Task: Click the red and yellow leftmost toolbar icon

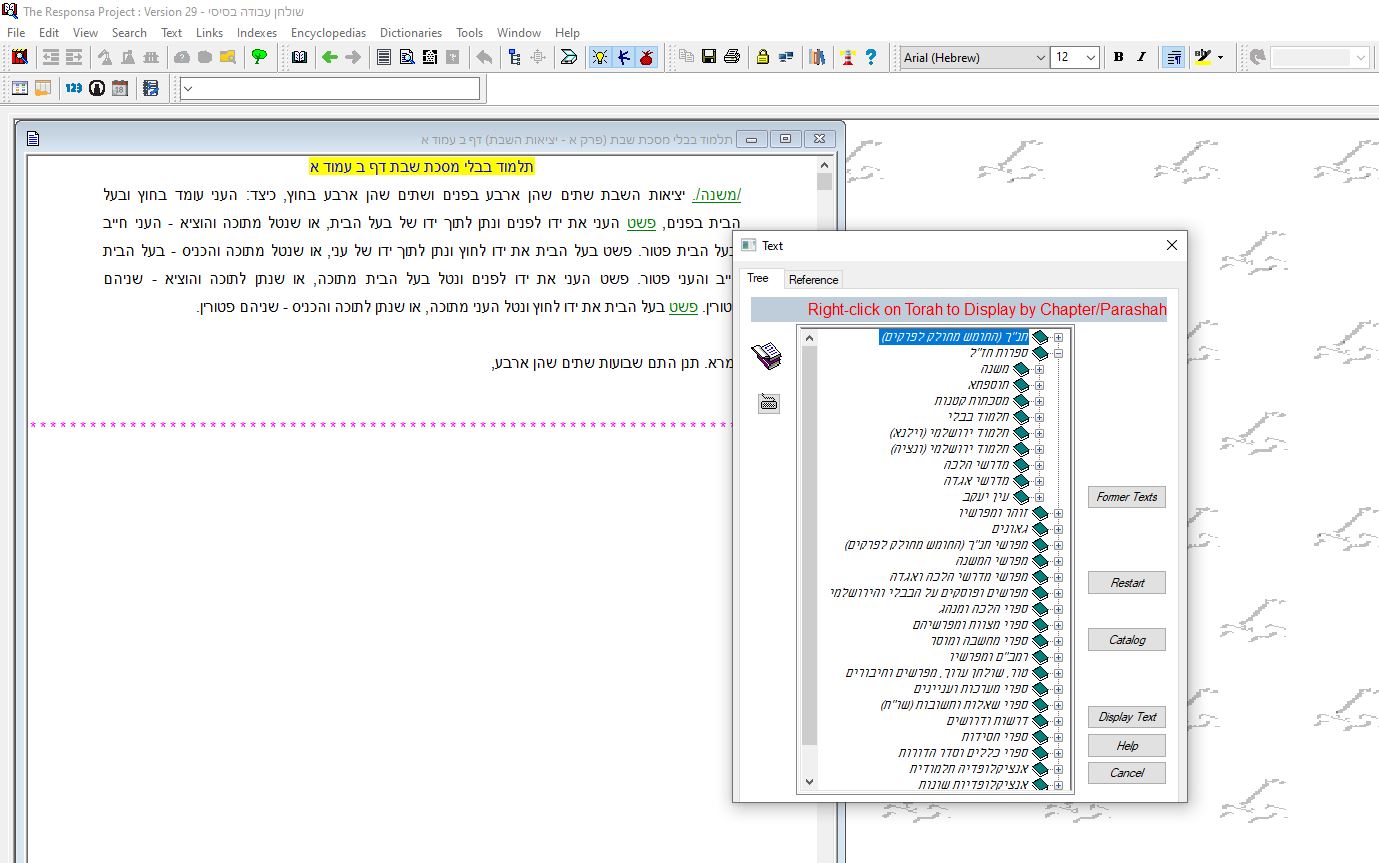Action: pos(19,57)
